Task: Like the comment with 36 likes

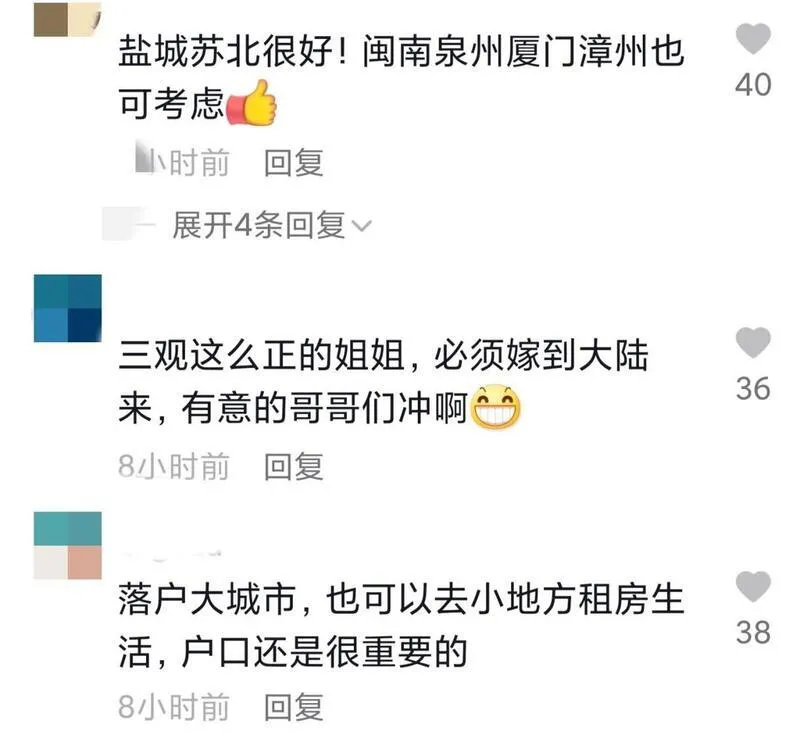Action: [x=753, y=342]
